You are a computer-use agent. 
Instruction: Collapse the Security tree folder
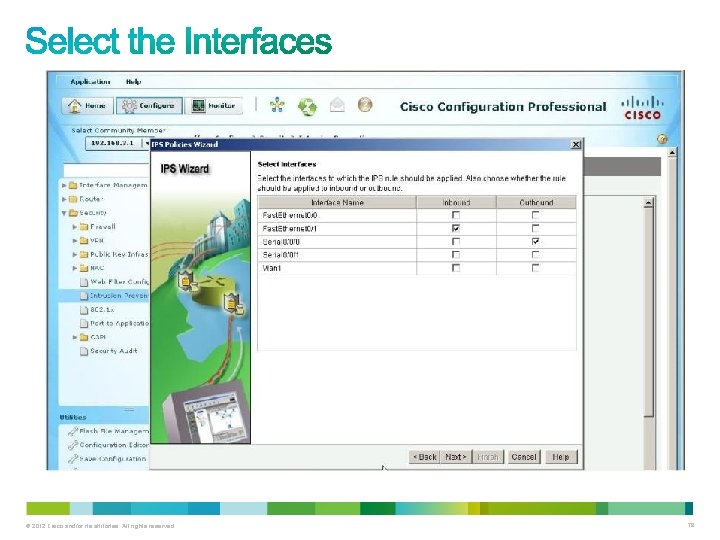click(x=64, y=213)
